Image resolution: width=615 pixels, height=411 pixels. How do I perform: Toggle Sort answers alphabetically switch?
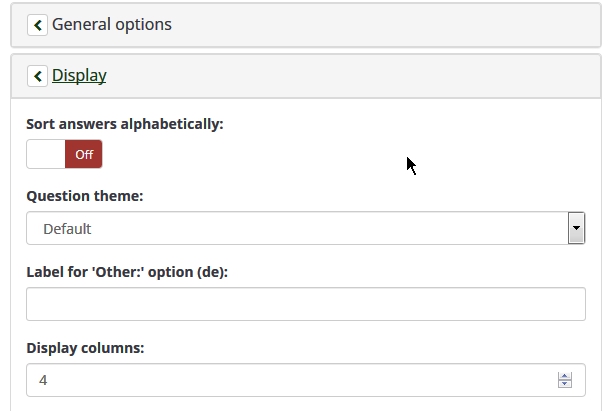point(64,154)
